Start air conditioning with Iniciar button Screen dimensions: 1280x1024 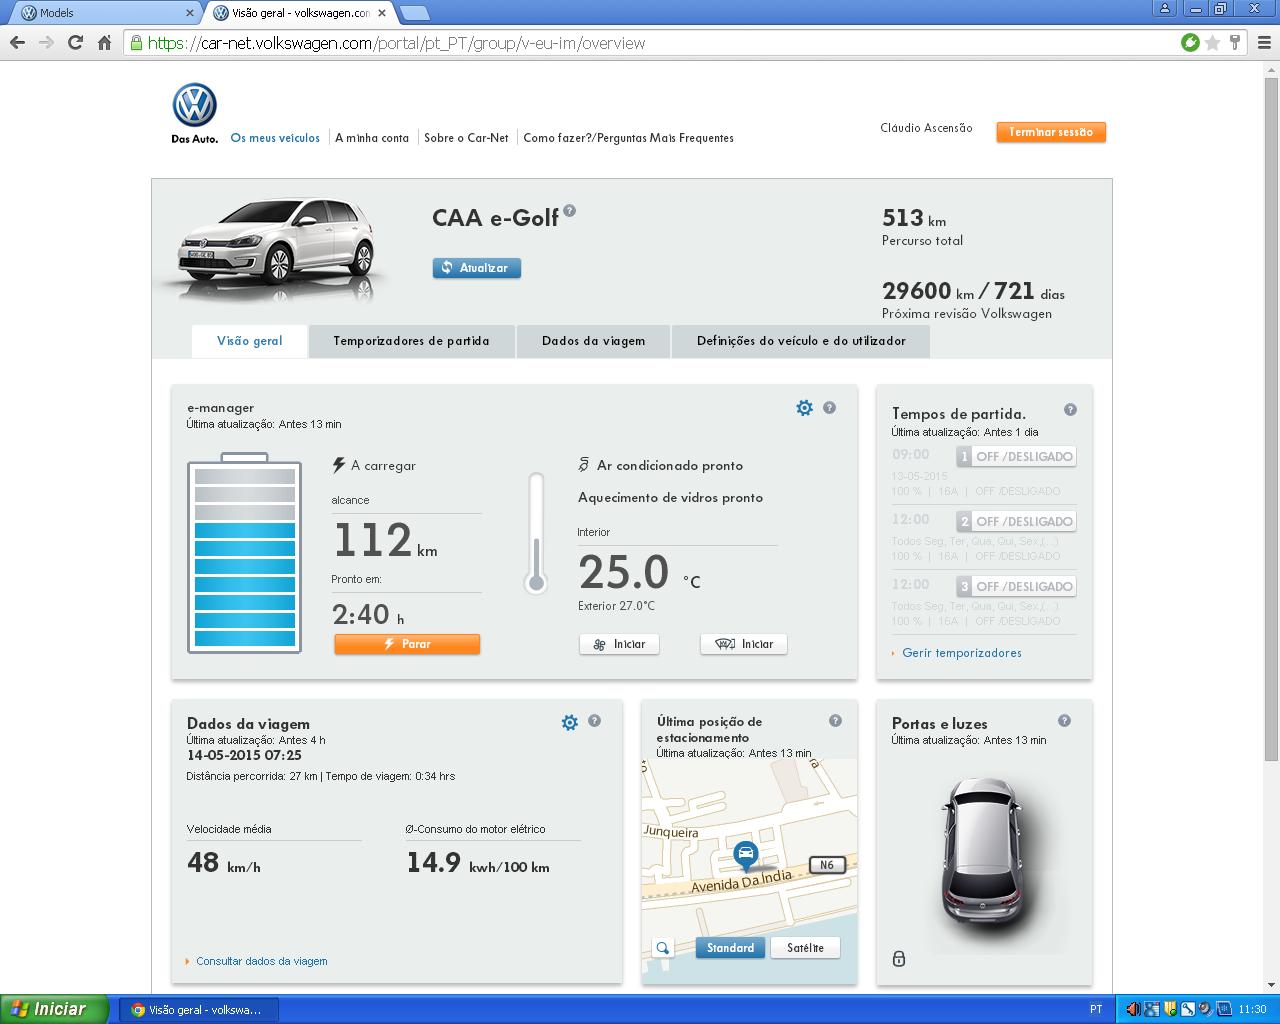(619, 644)
